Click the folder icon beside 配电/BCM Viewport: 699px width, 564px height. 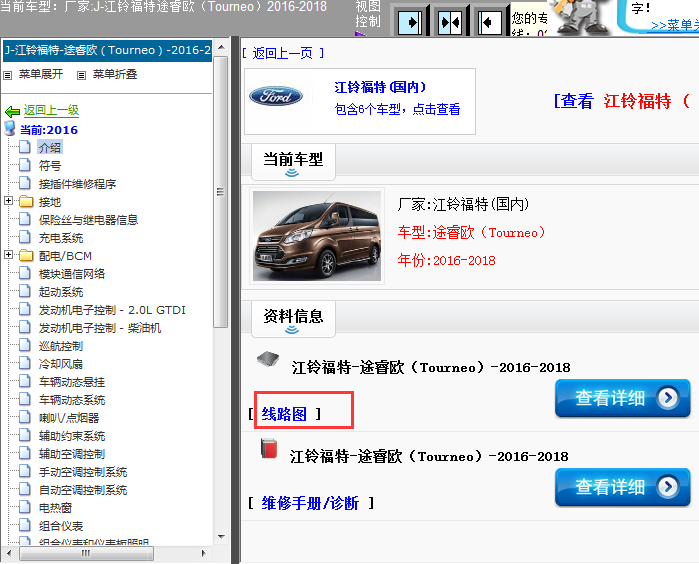coord(26,255)
